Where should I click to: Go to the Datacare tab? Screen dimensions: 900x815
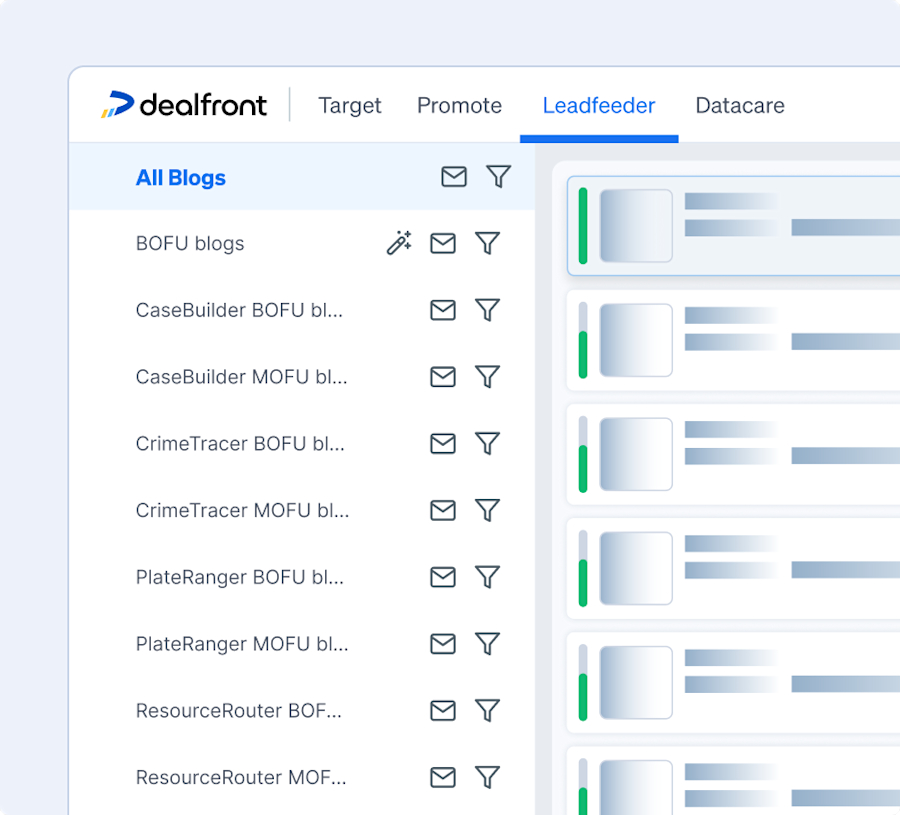(740, 106)
